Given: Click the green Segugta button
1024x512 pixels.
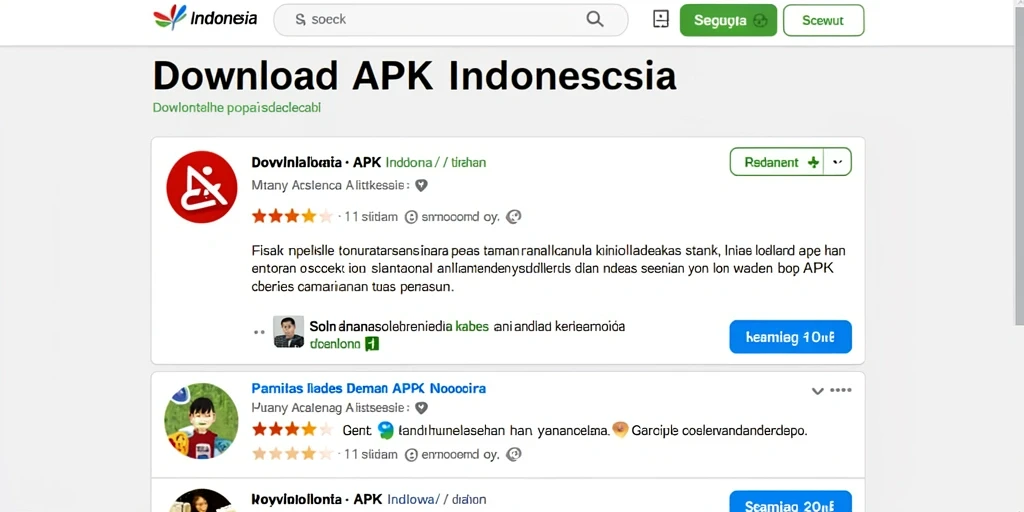Looking at the screenshot, I should [x=728, y=20].
